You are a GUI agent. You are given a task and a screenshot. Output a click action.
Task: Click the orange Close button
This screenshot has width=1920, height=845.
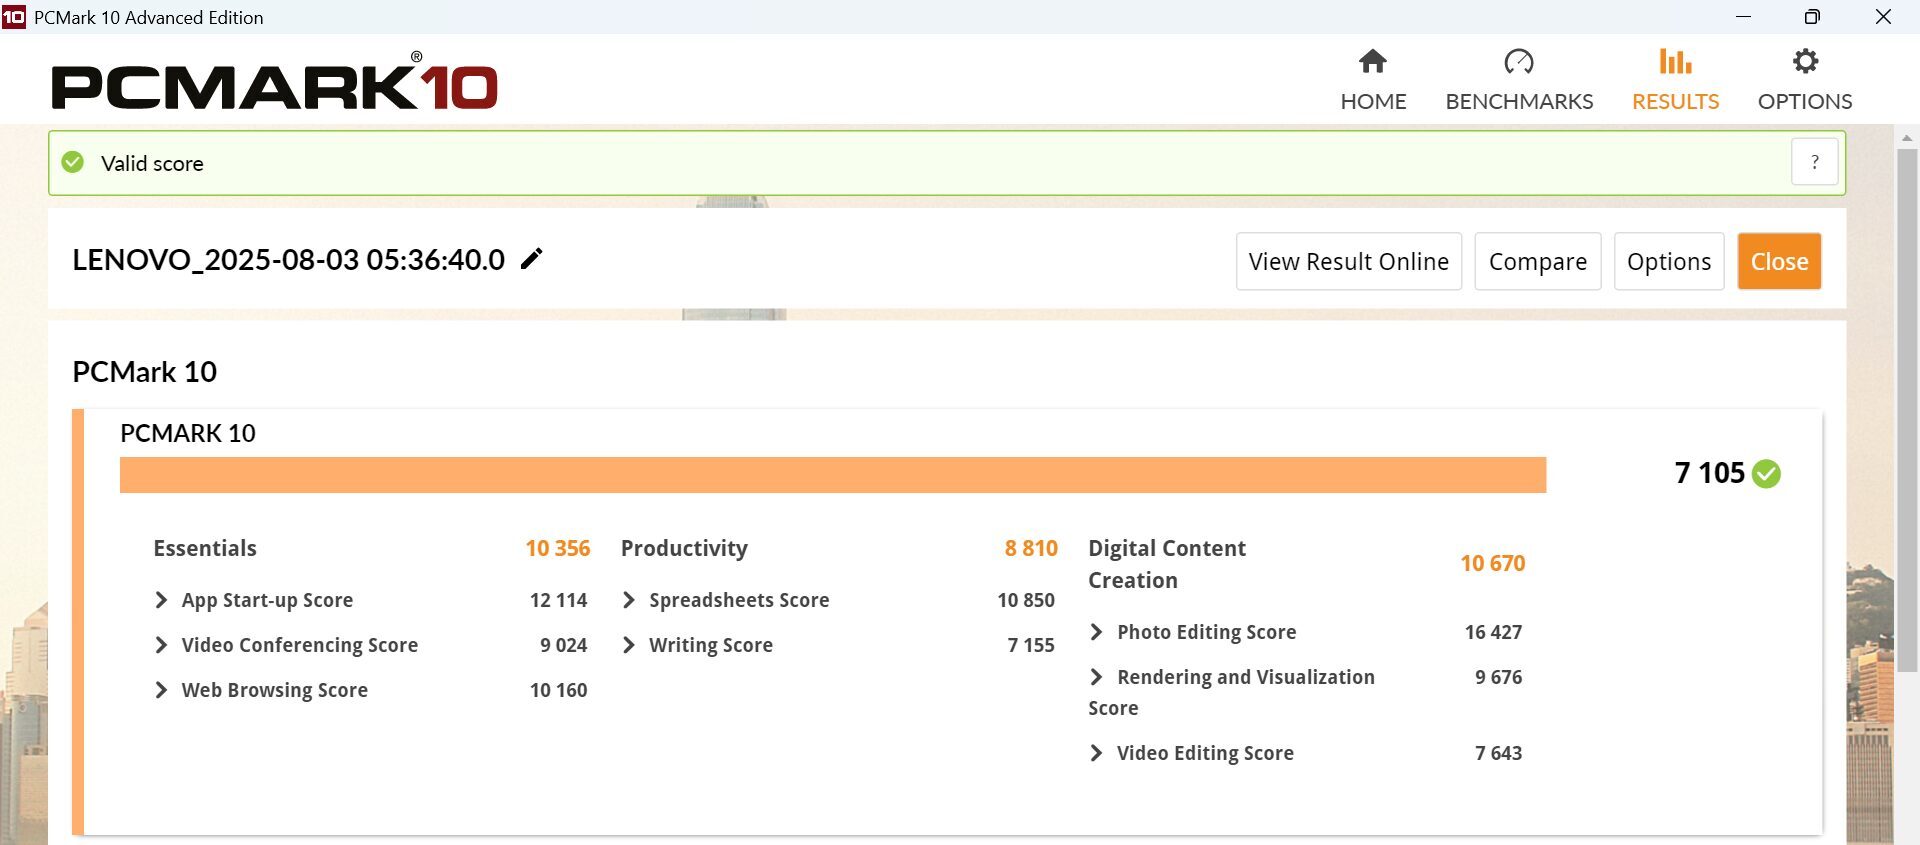(1779, 261)
